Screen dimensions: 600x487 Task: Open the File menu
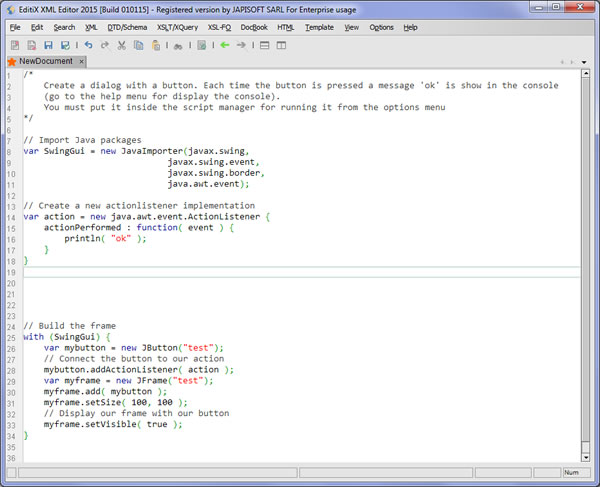point(15,28)
